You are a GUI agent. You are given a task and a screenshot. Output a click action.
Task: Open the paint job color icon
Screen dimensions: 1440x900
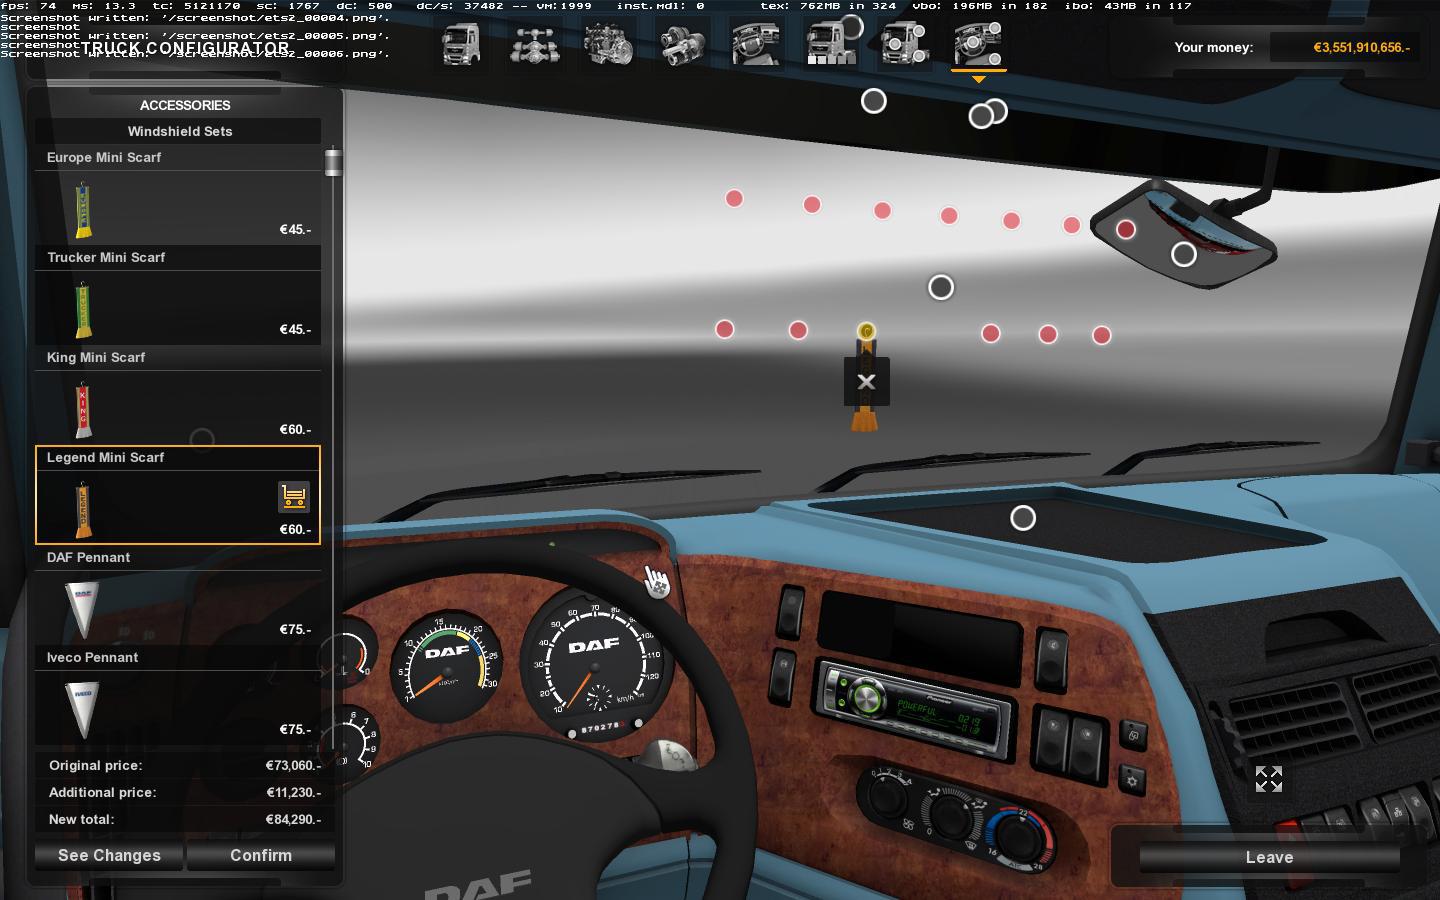click(x=831, y=45)
